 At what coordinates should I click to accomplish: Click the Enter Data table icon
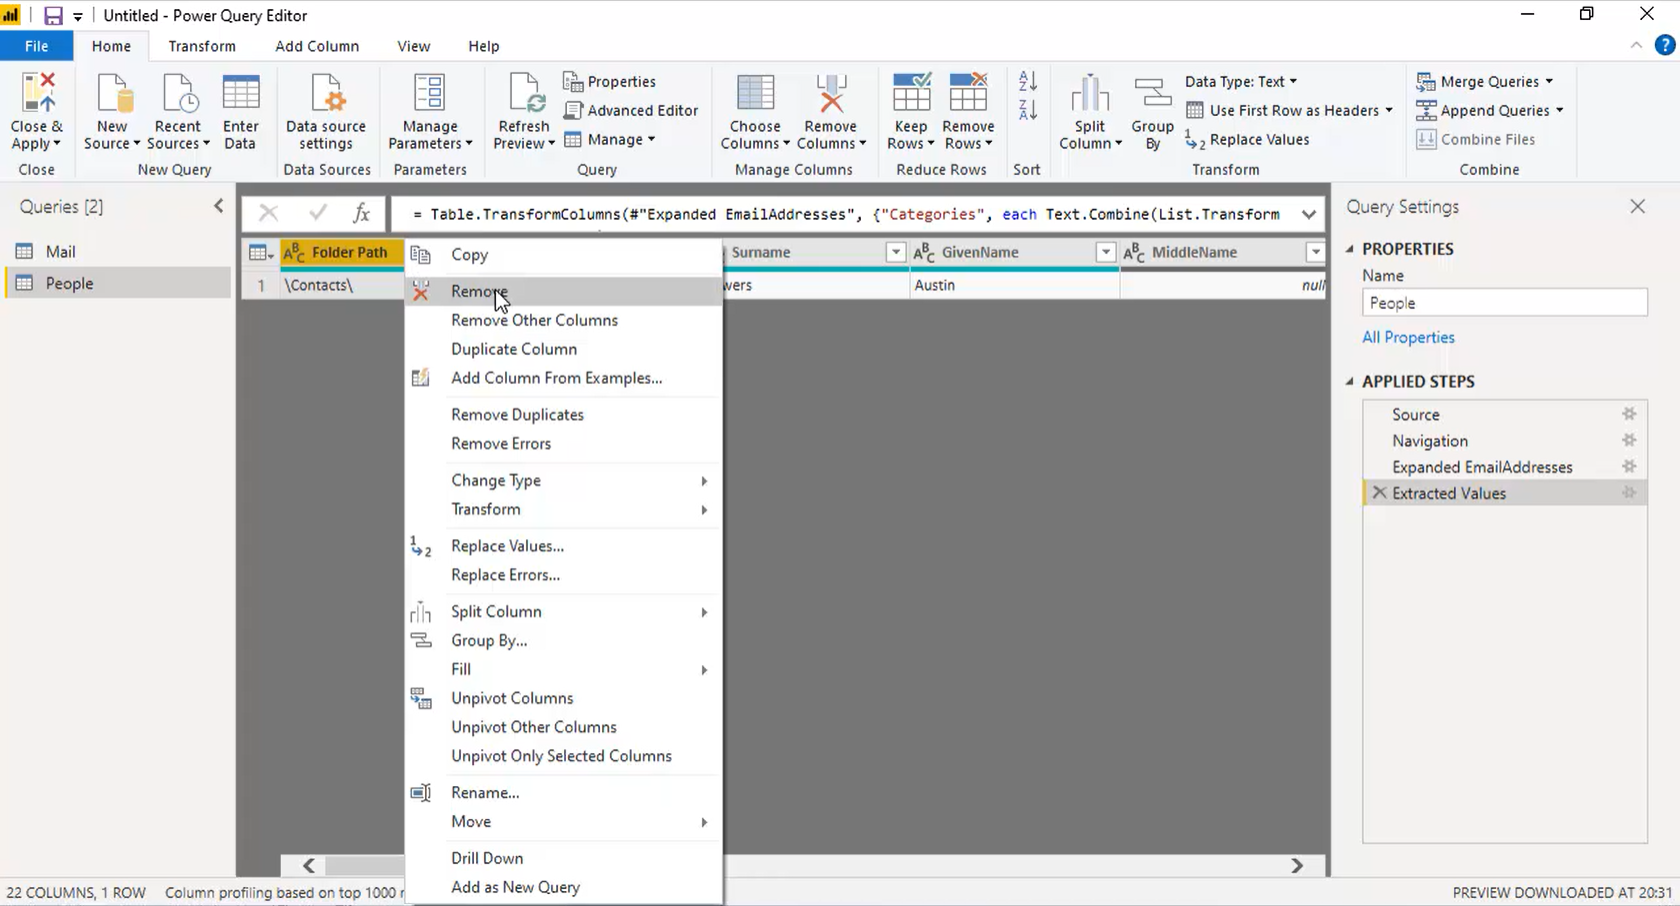tap(241, 93)
